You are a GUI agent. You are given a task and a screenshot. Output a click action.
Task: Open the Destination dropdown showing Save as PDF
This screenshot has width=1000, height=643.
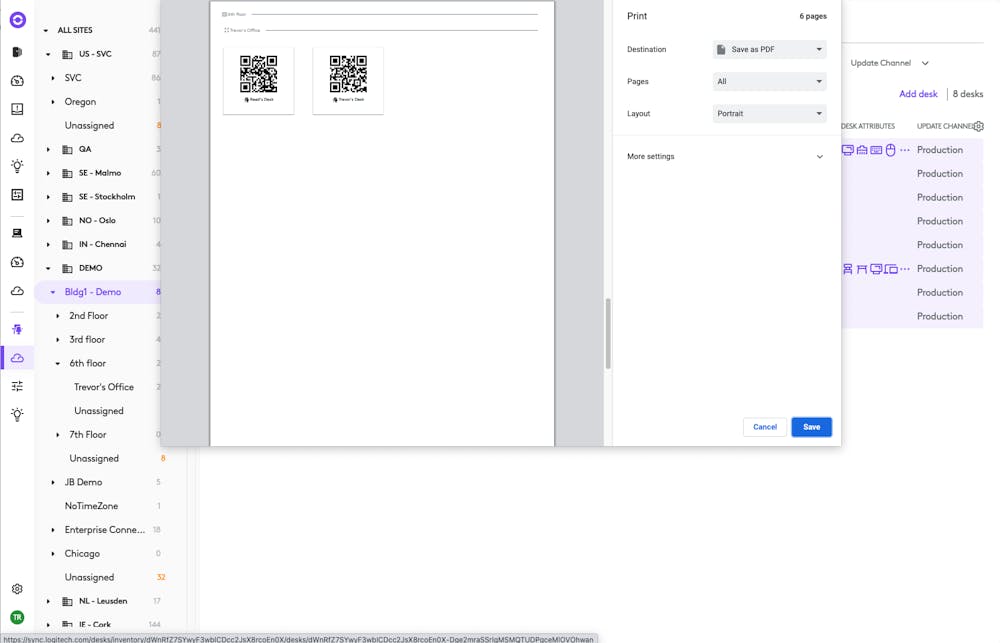pos(768,49)
